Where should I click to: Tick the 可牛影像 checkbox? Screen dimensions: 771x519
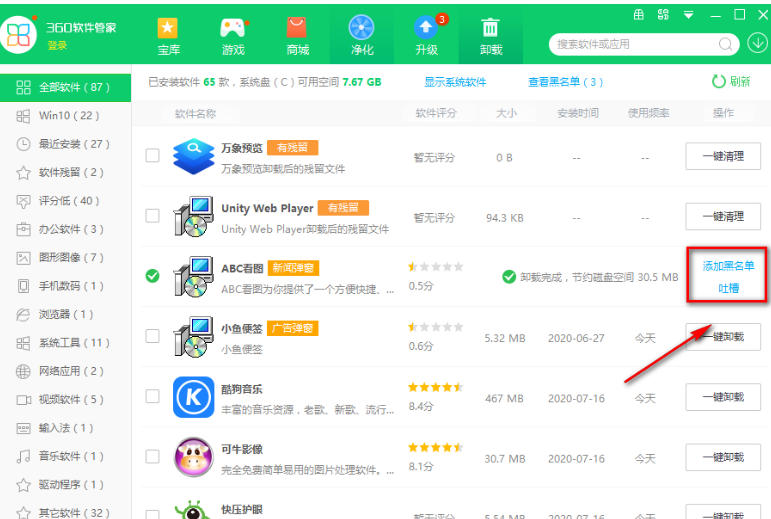coord(152,456)
